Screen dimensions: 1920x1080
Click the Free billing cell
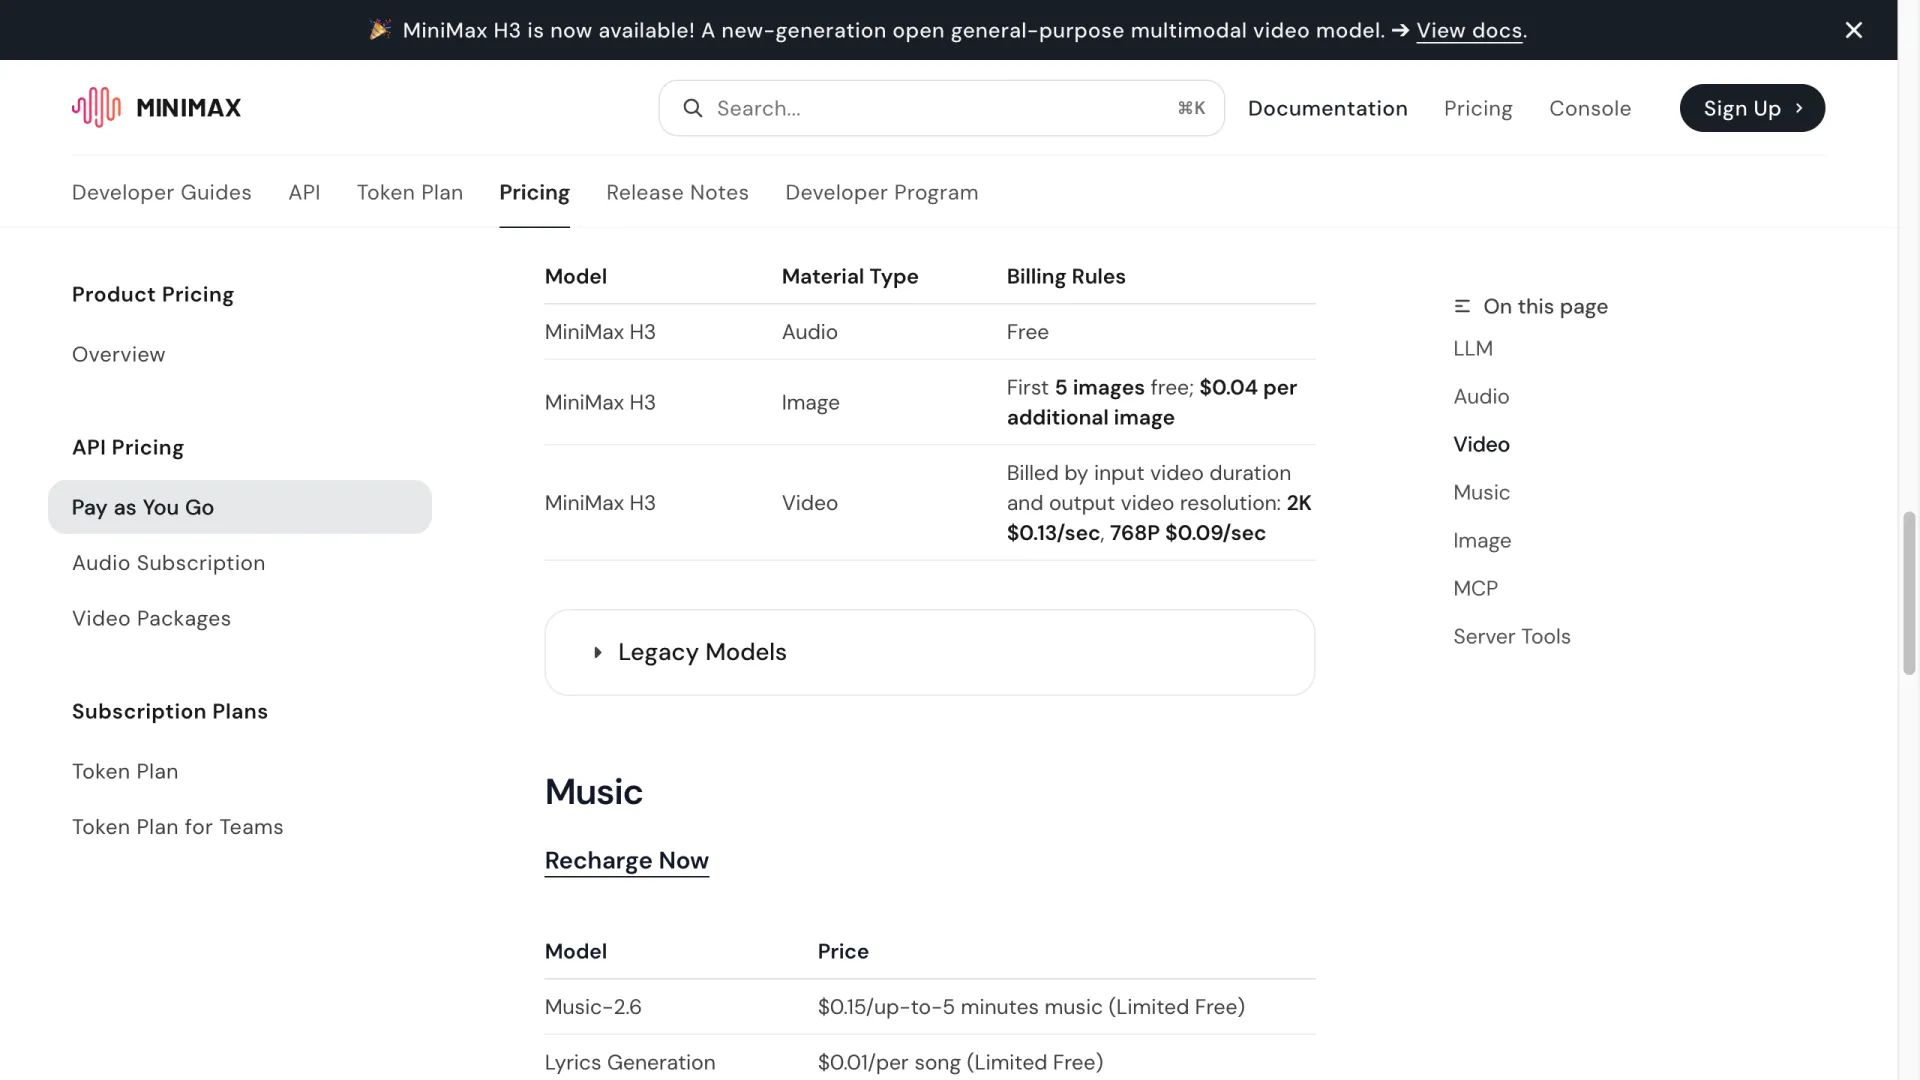[x=1027, y=332]
